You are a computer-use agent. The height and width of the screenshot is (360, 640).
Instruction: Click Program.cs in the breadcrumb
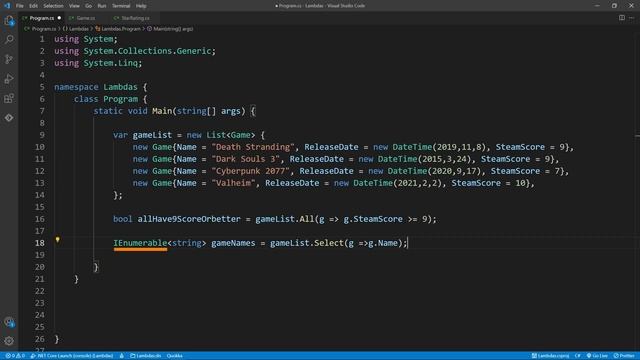tap(44, 29)
